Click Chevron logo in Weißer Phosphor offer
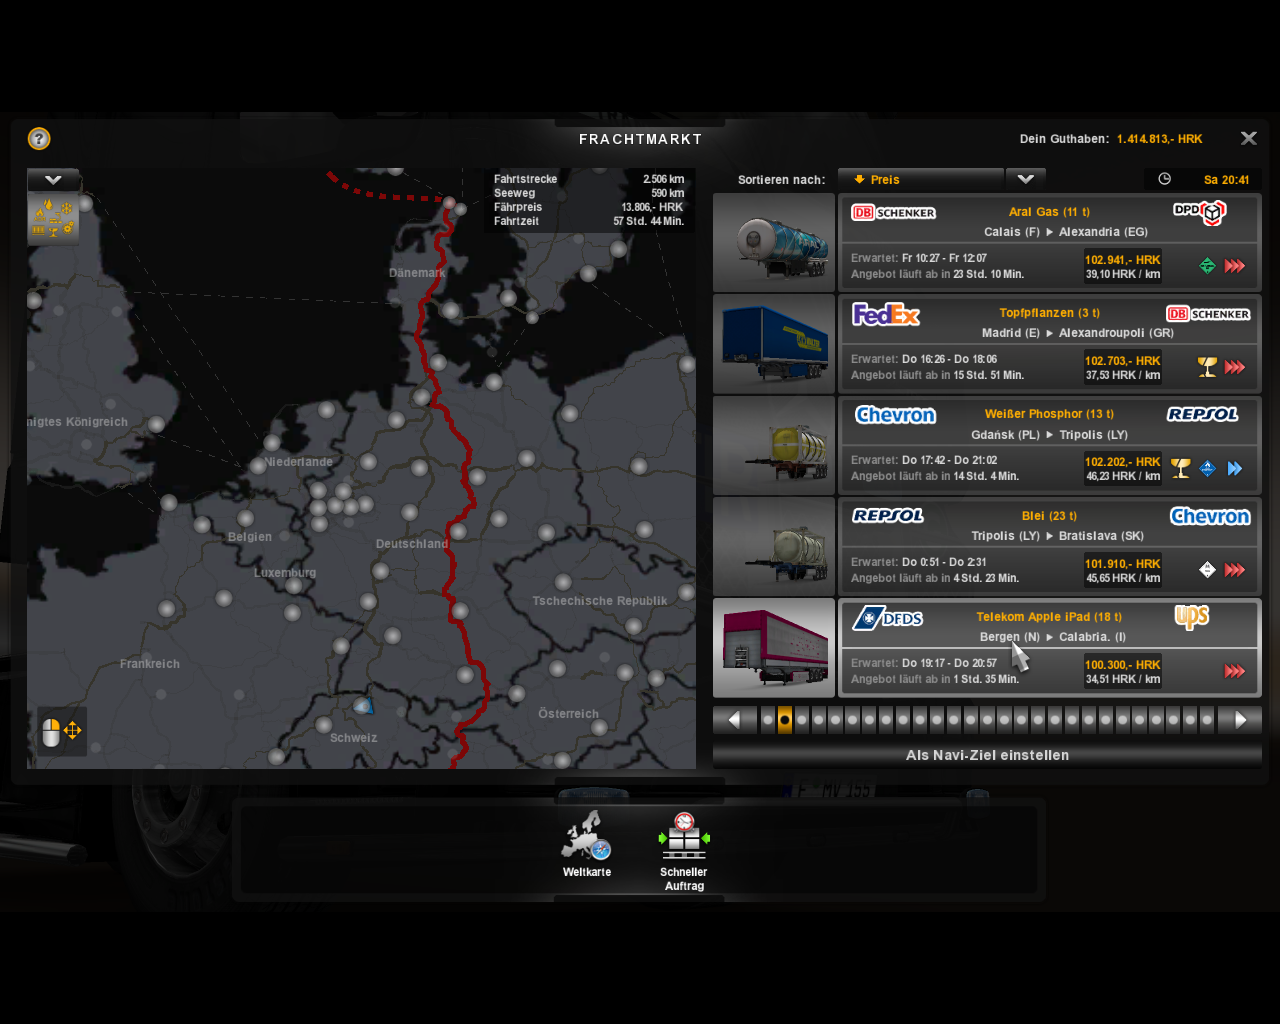1280x1024 pixels. coord(896,415)
